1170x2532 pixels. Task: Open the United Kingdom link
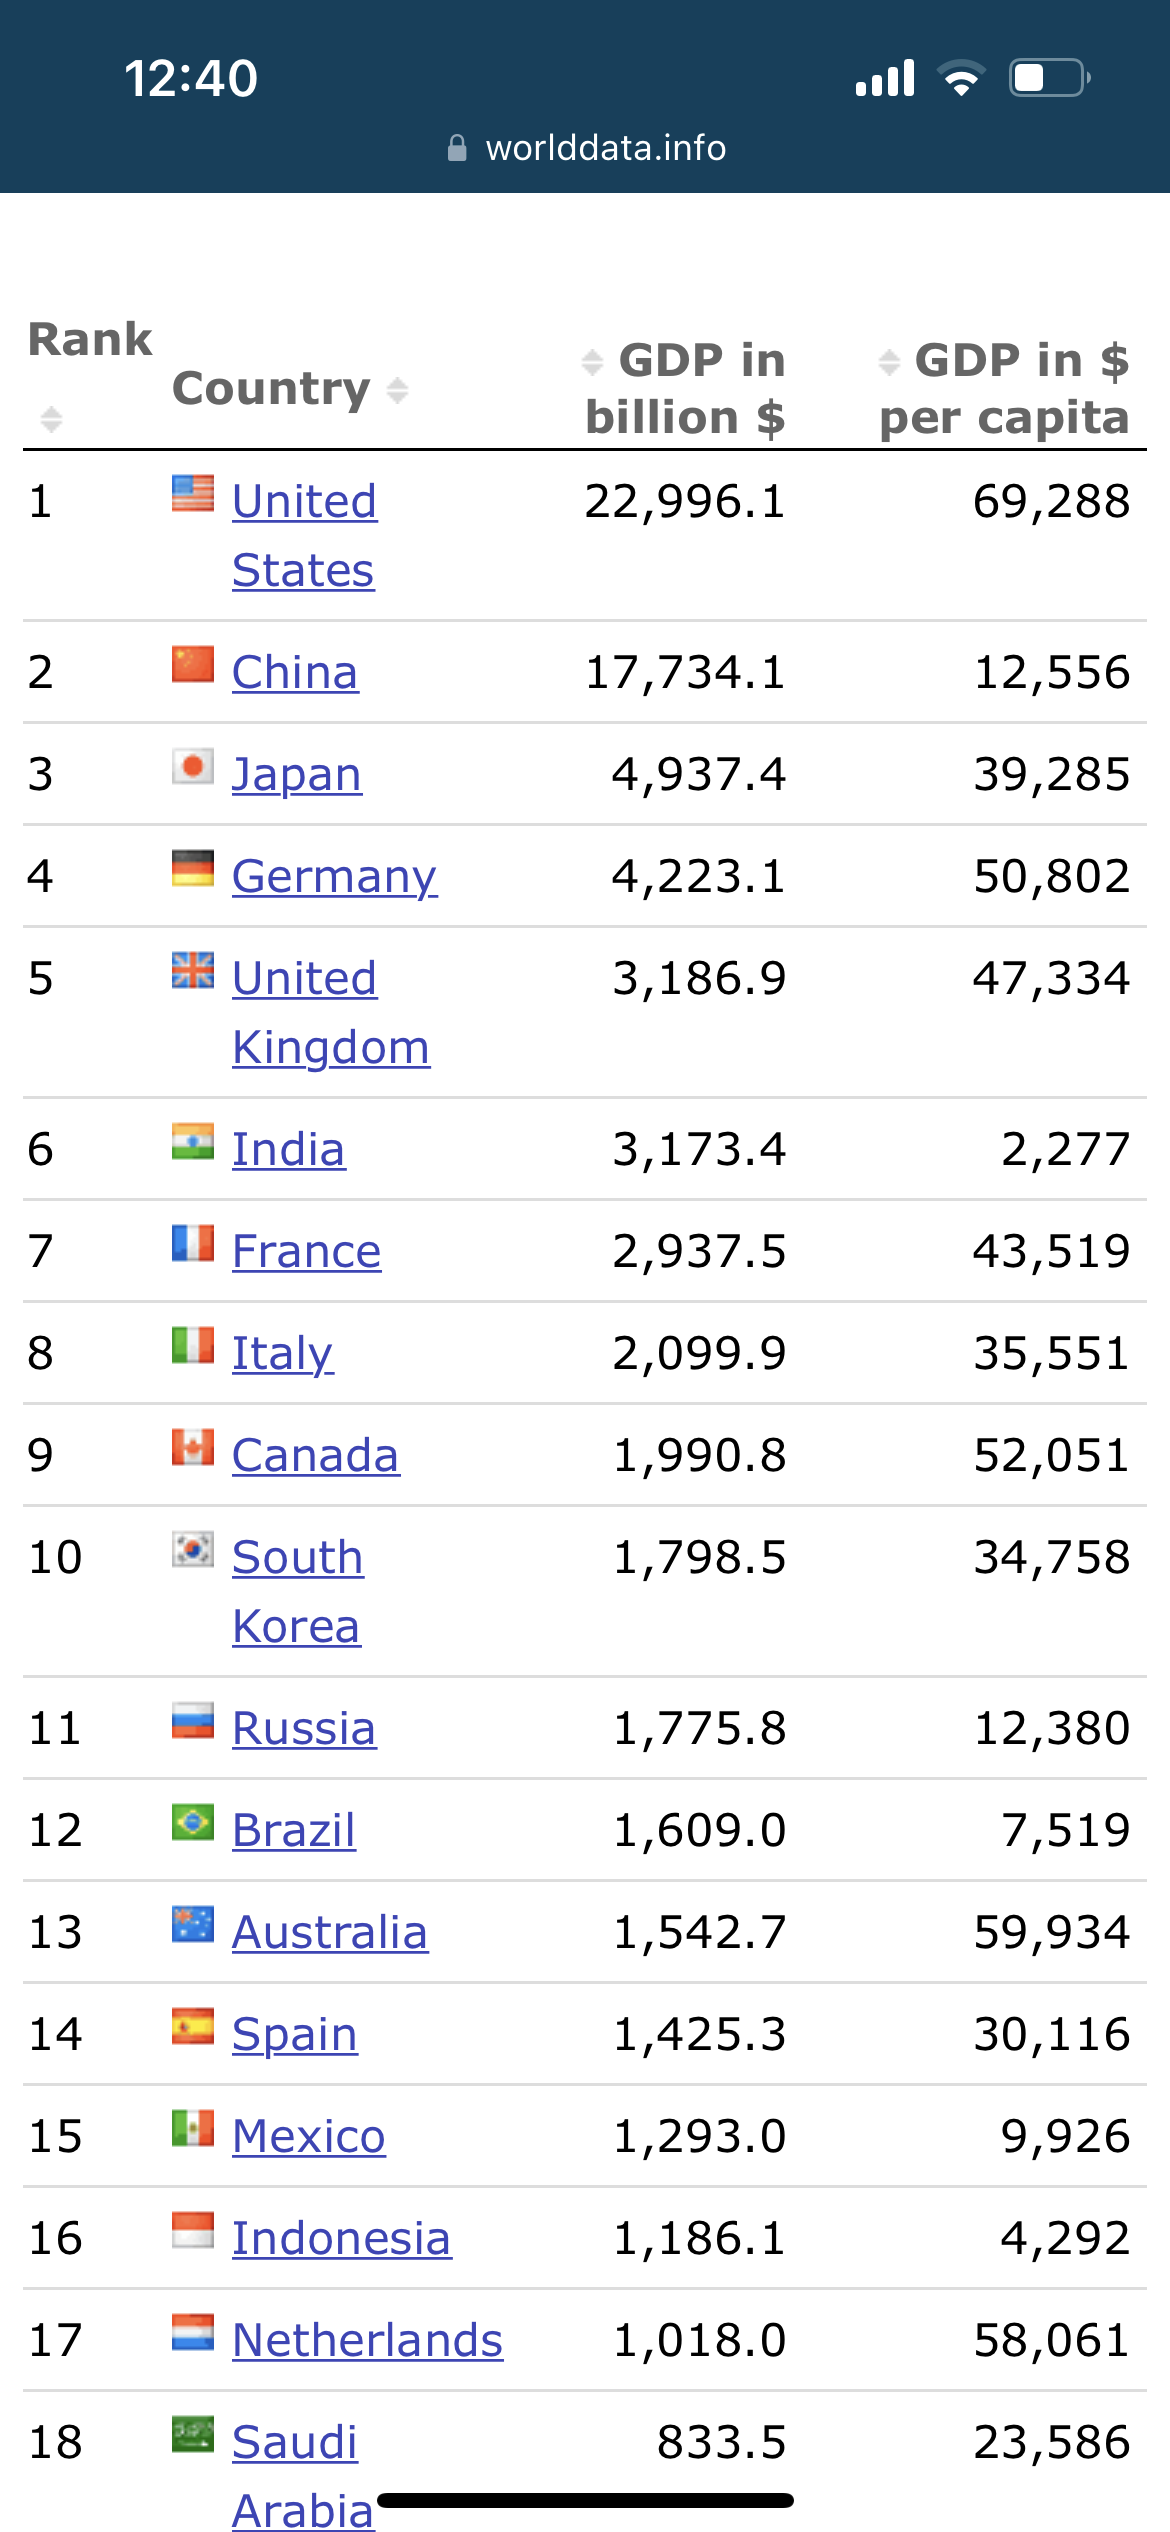click(330, 1012)
